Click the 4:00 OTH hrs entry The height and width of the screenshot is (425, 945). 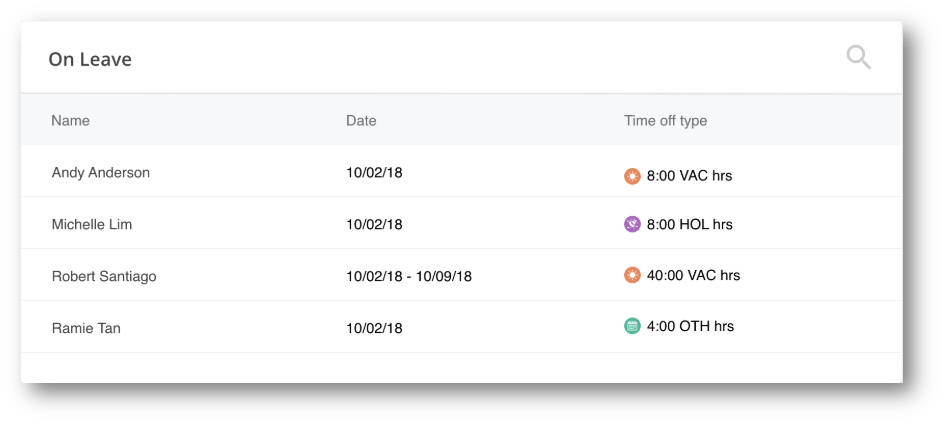(x=690, y=326)
